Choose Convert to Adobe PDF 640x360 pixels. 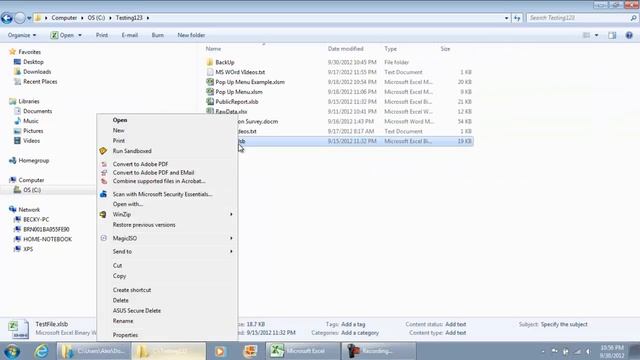140,164
